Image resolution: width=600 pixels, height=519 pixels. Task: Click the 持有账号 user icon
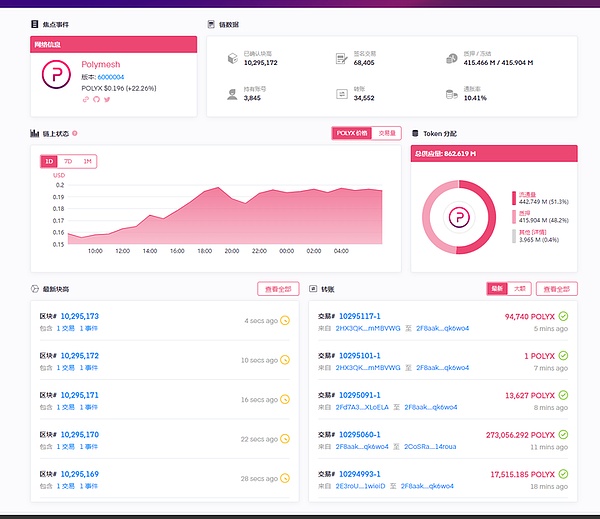point(232,93)
